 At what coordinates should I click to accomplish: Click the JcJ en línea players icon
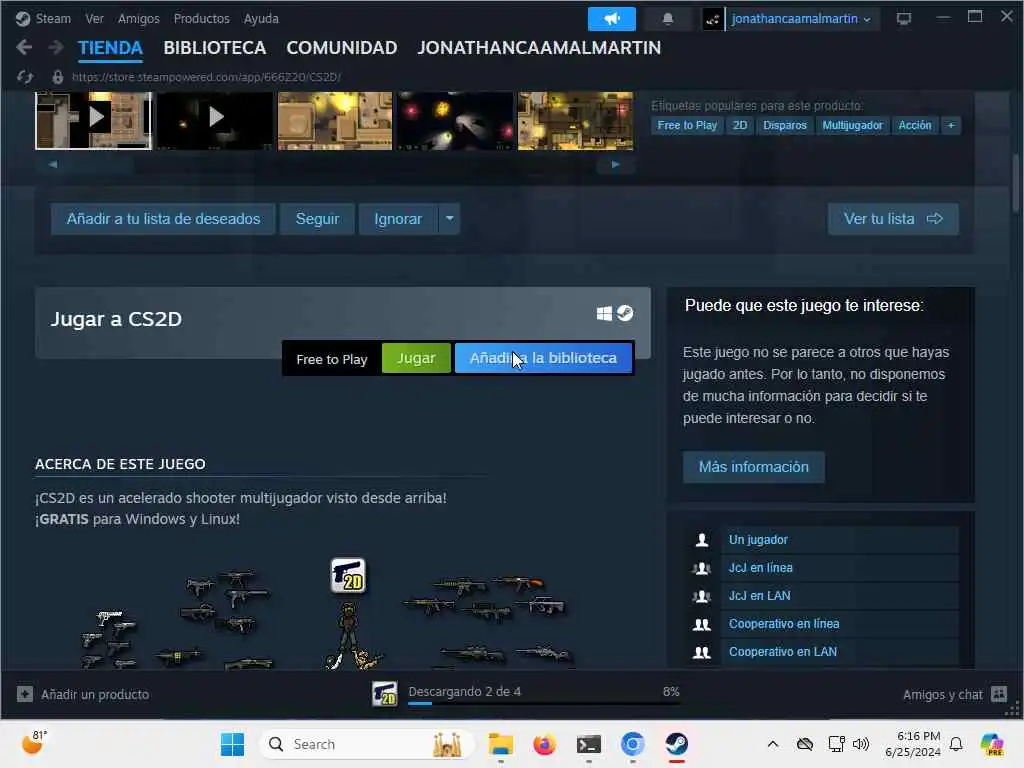(x=701, y=568)
